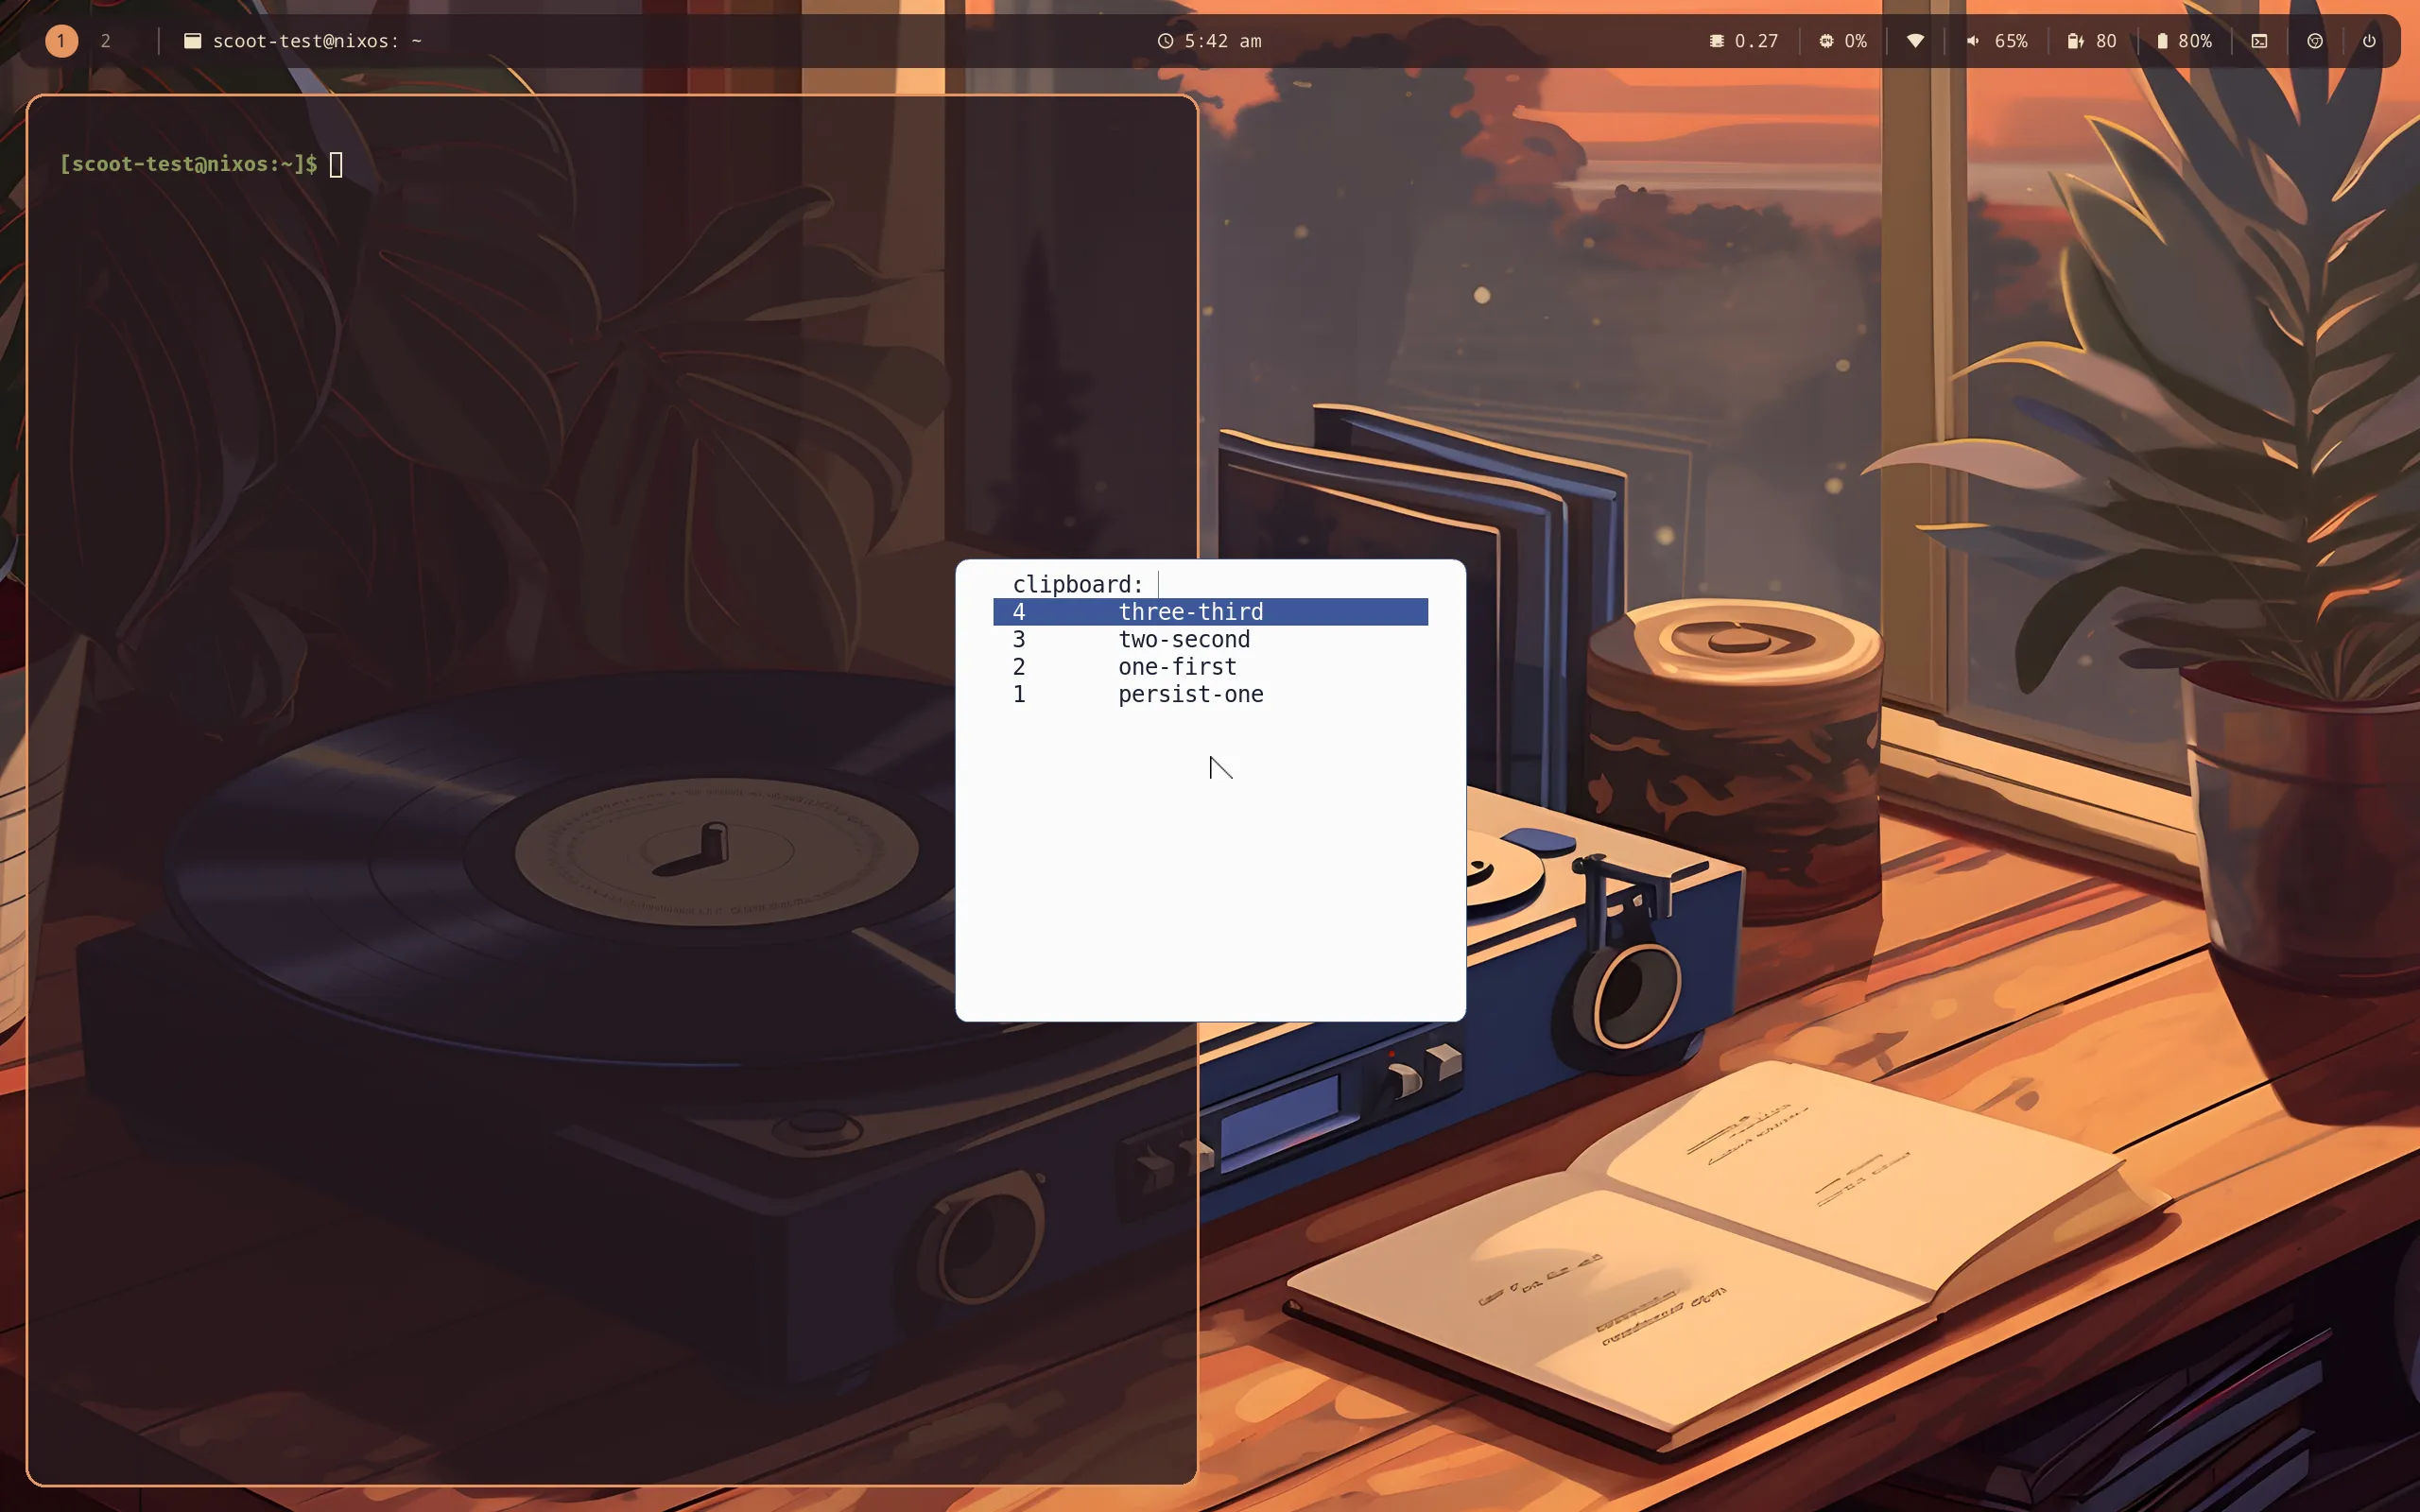This screenshot has width=2420, height=1512.
Task: Click the memory chip icon beside 0.27
Action: pos(1716,41)
